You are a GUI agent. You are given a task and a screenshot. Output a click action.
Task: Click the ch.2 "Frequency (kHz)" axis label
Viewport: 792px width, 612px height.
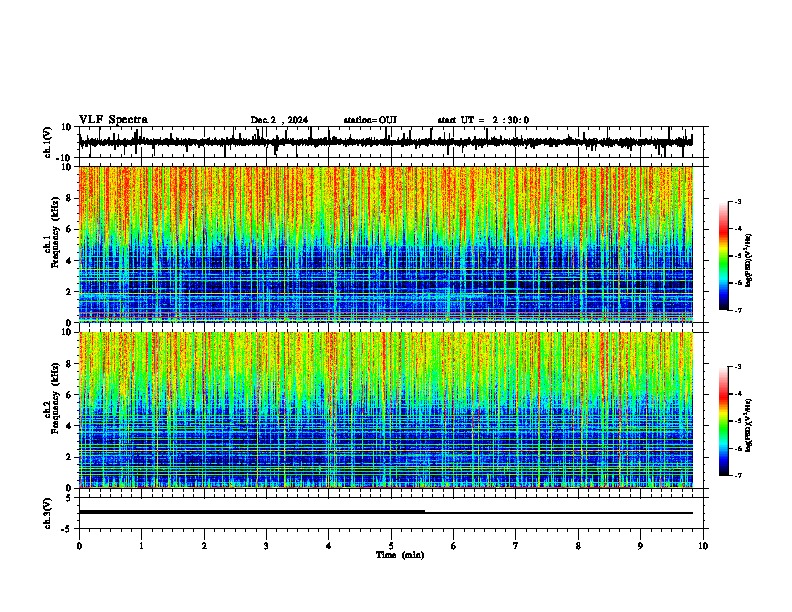tap(55, 398)
